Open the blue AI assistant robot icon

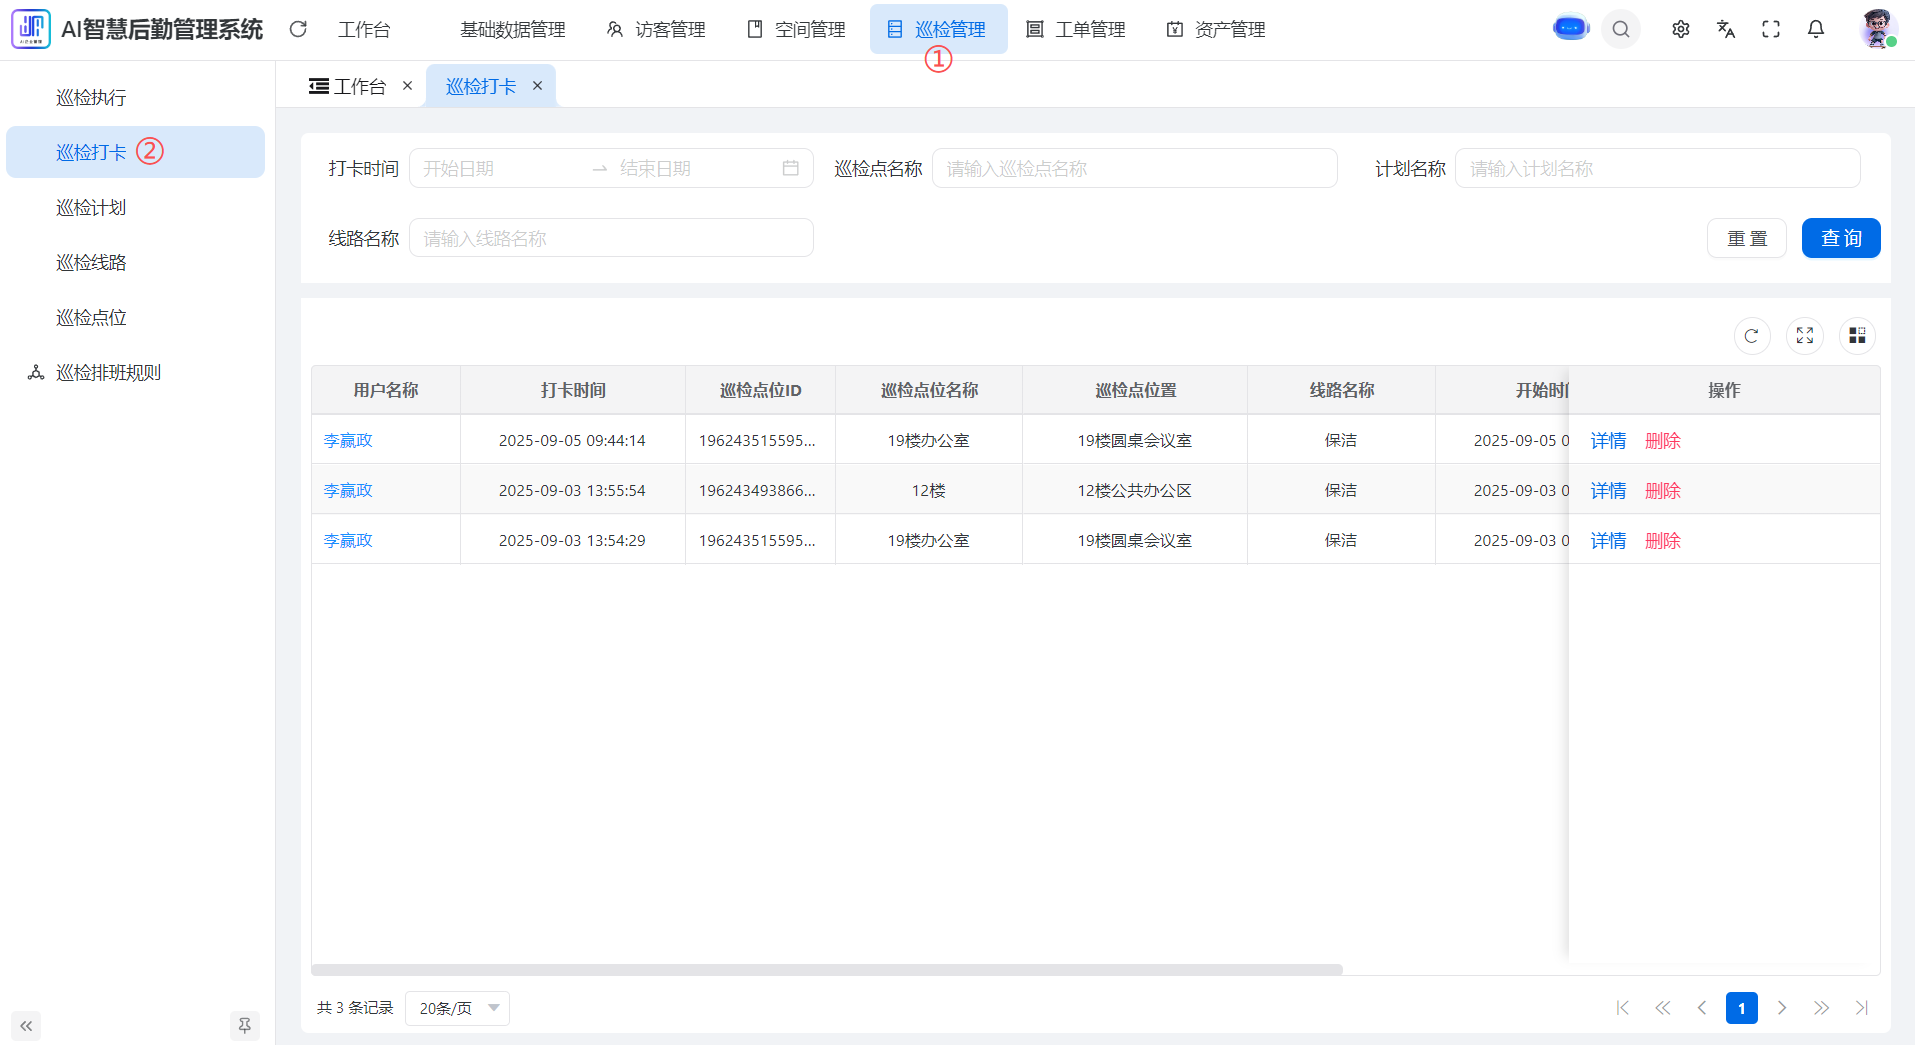coord(1571,29)
